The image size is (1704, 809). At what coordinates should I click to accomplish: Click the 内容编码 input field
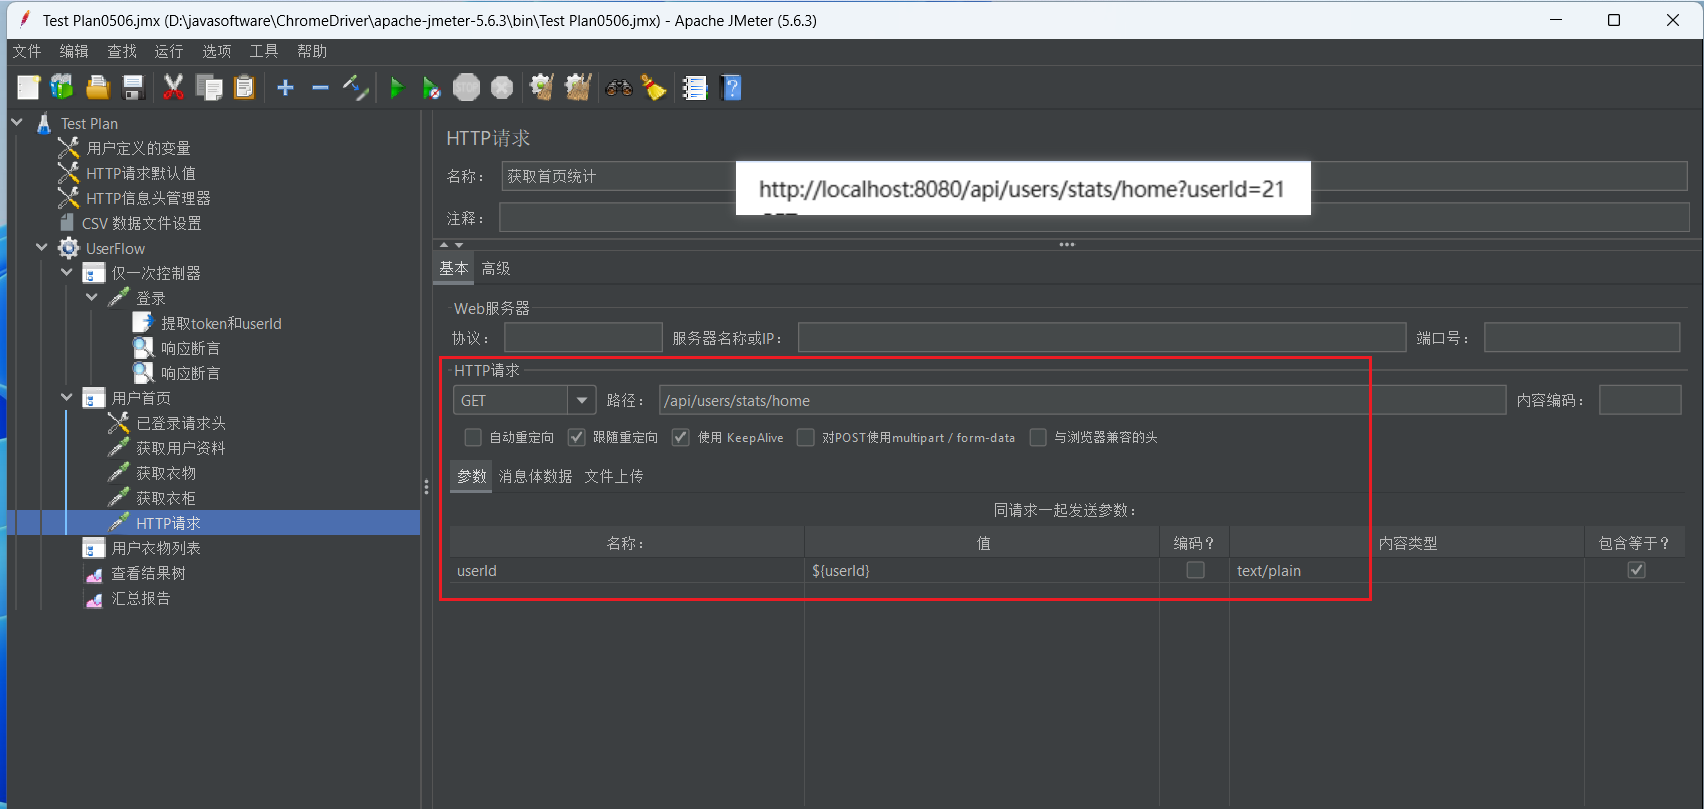coord(1640,400)
